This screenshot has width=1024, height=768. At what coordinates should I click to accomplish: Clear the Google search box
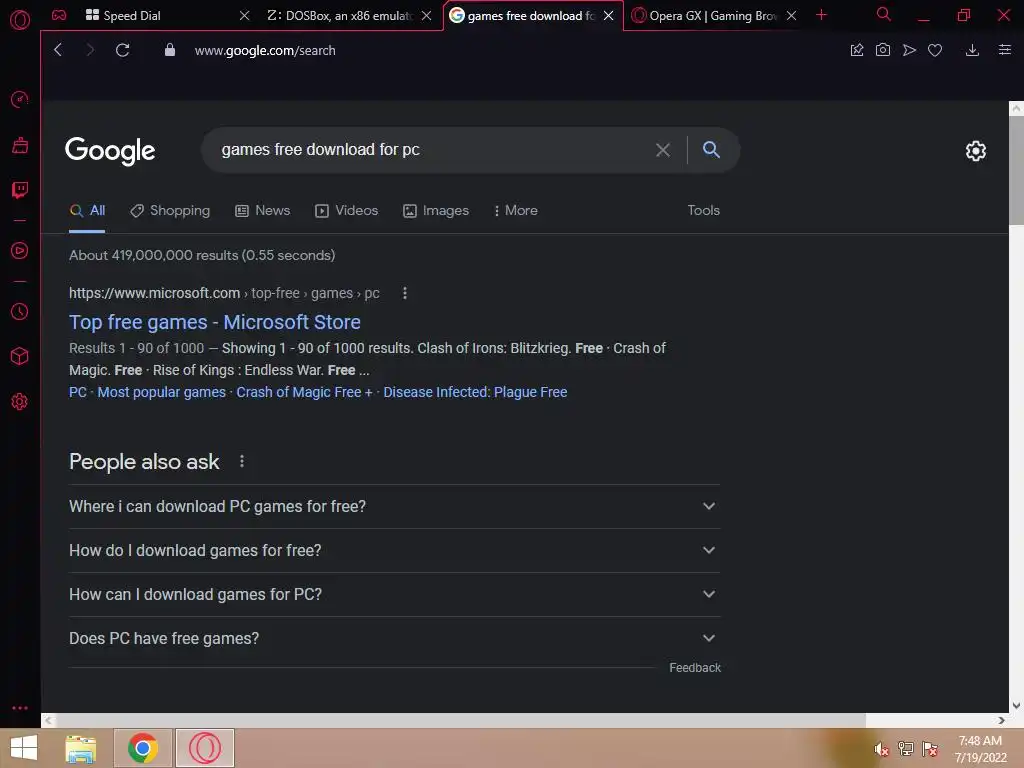click(x=663, y=150)
